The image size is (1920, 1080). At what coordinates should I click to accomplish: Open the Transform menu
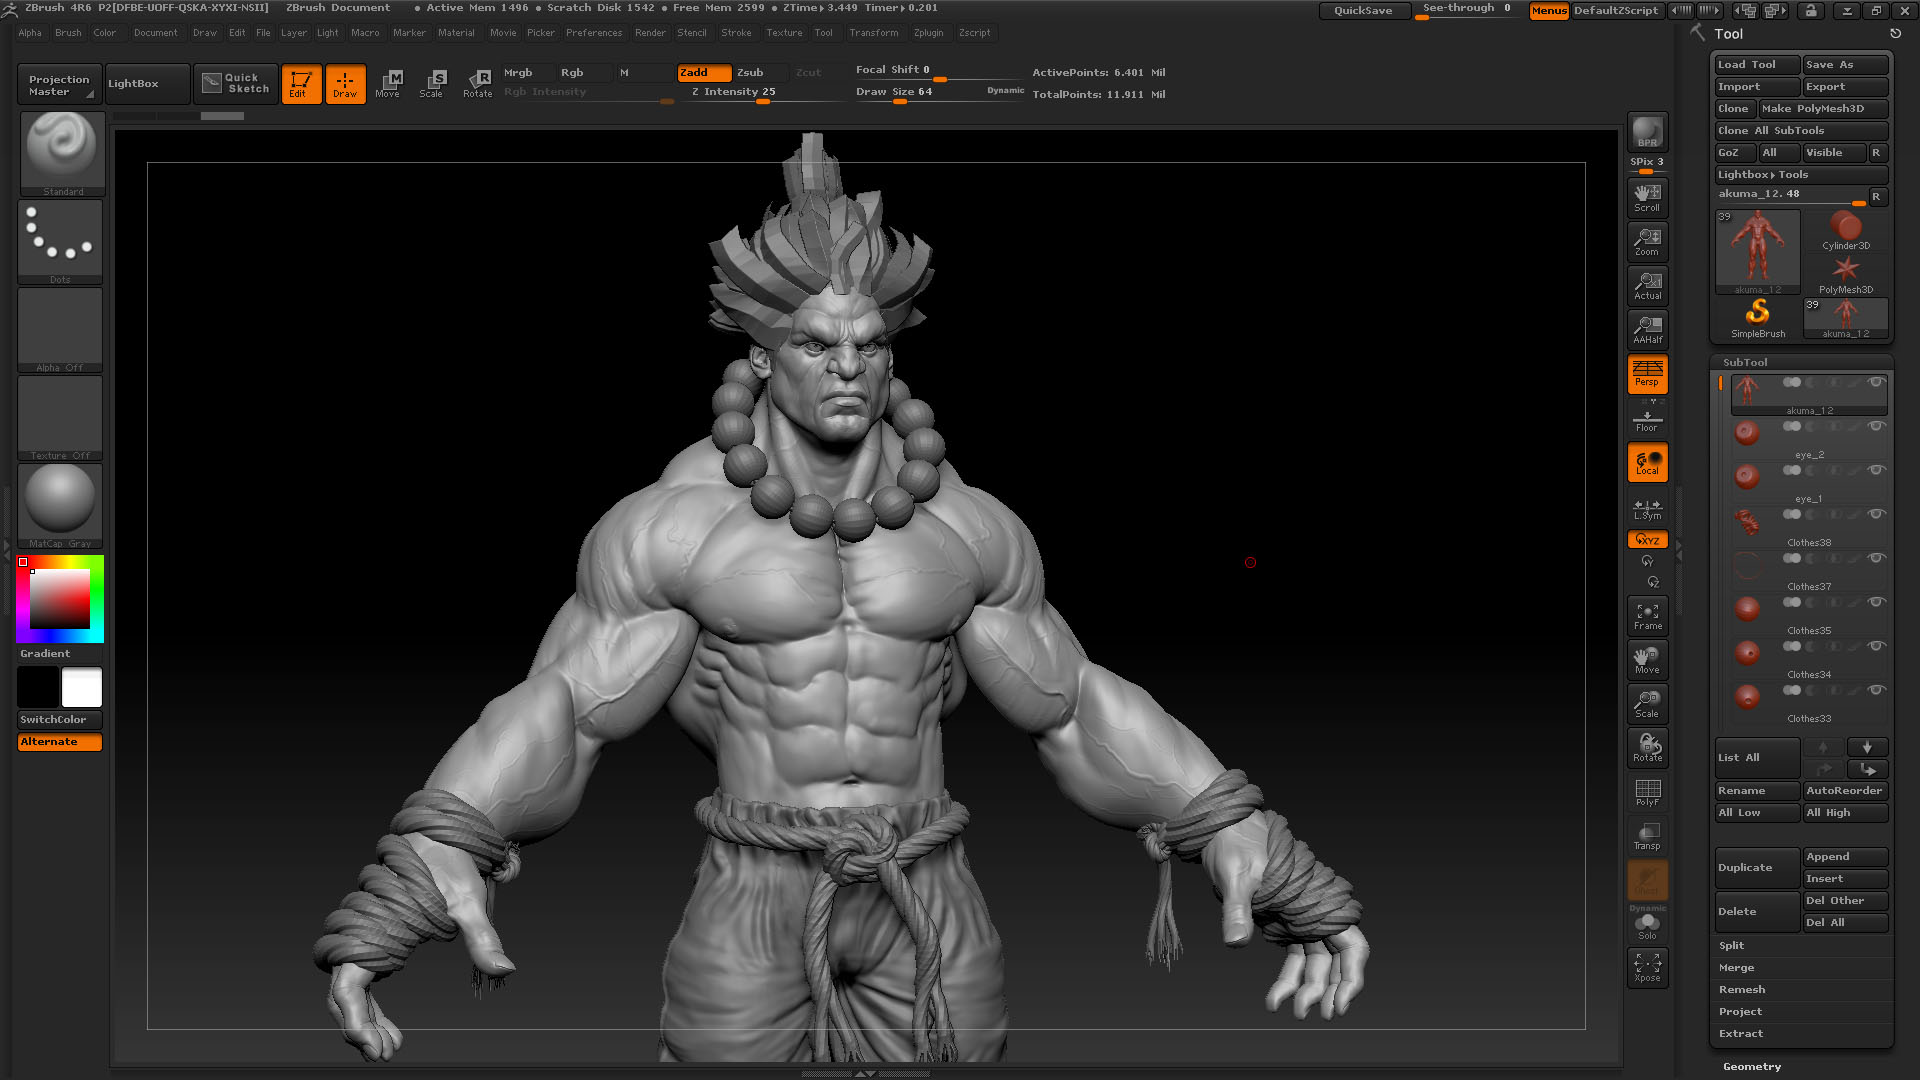click(x=874, y=33)
